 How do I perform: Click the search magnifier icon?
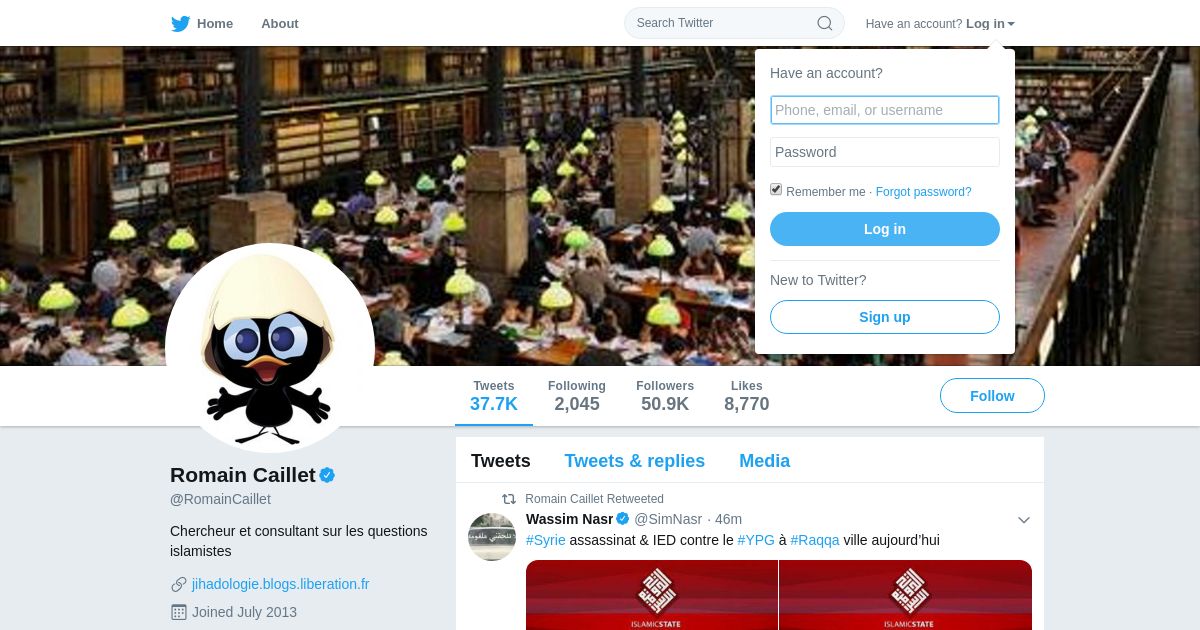pyautogui.click(x=825, y=23)
